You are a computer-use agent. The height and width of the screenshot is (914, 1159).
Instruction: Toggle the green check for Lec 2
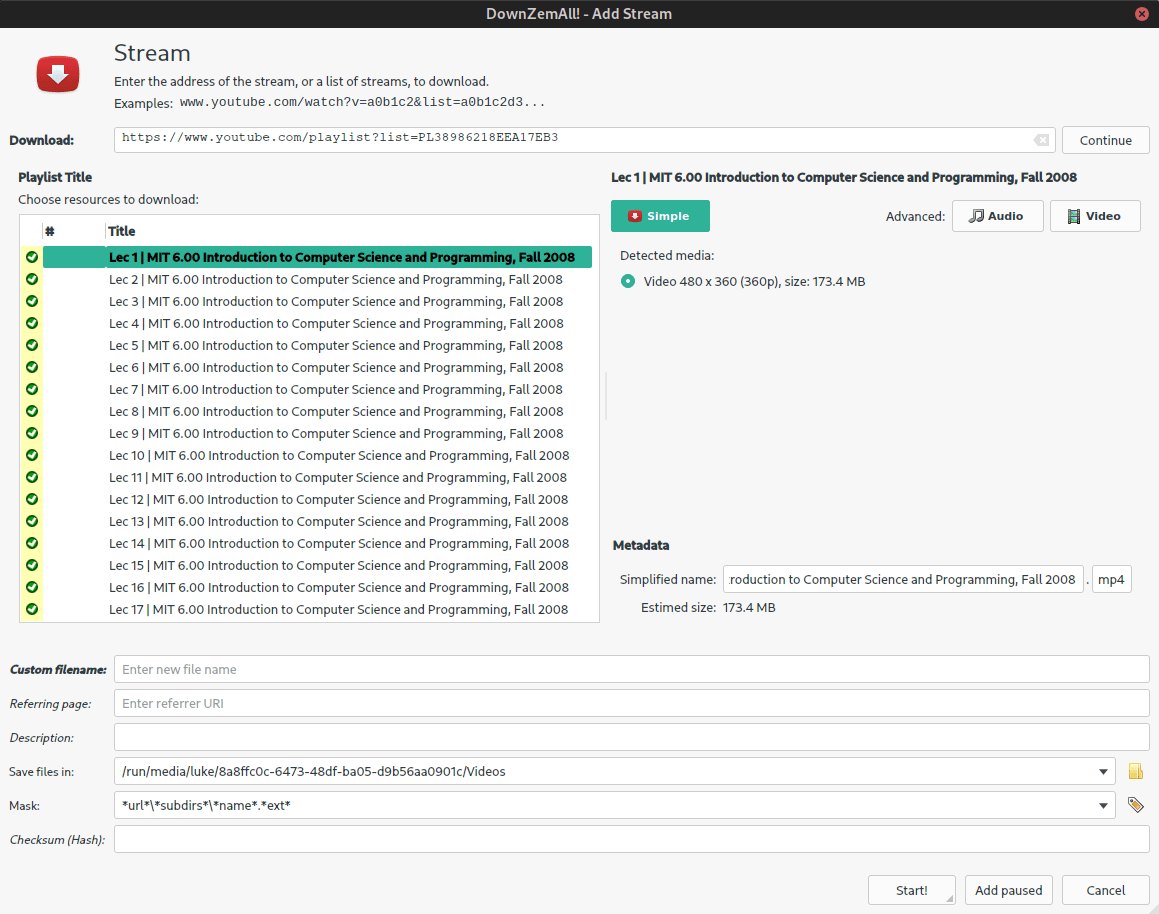pyautogui.click(x=32, y=279)
